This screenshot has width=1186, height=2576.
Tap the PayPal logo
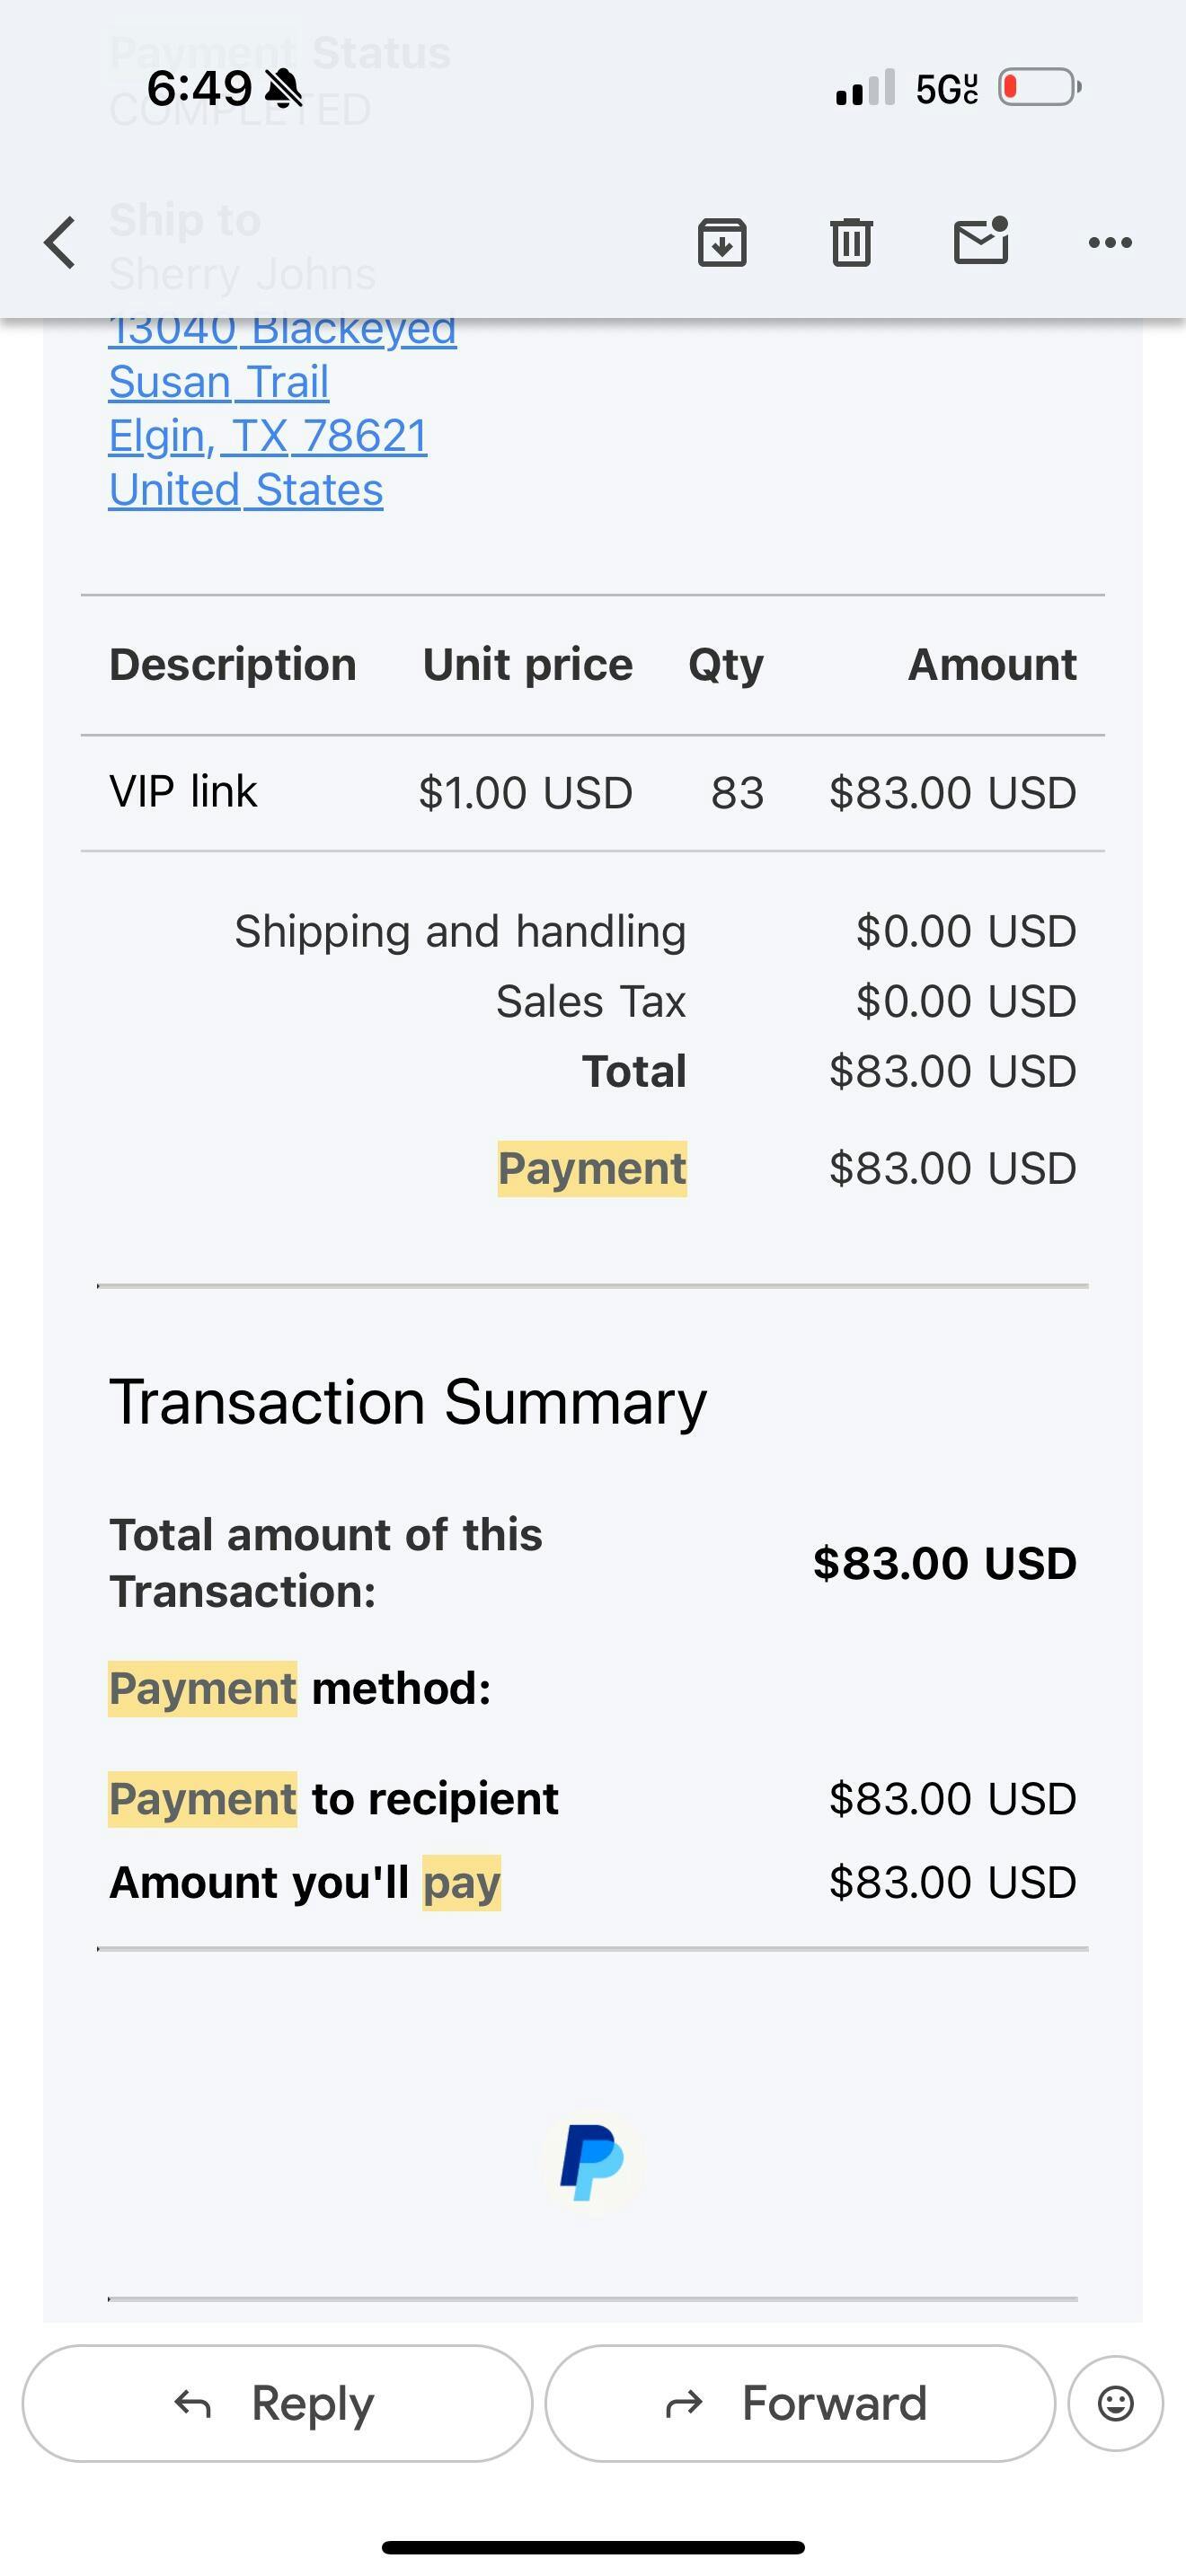(592, 2162)
